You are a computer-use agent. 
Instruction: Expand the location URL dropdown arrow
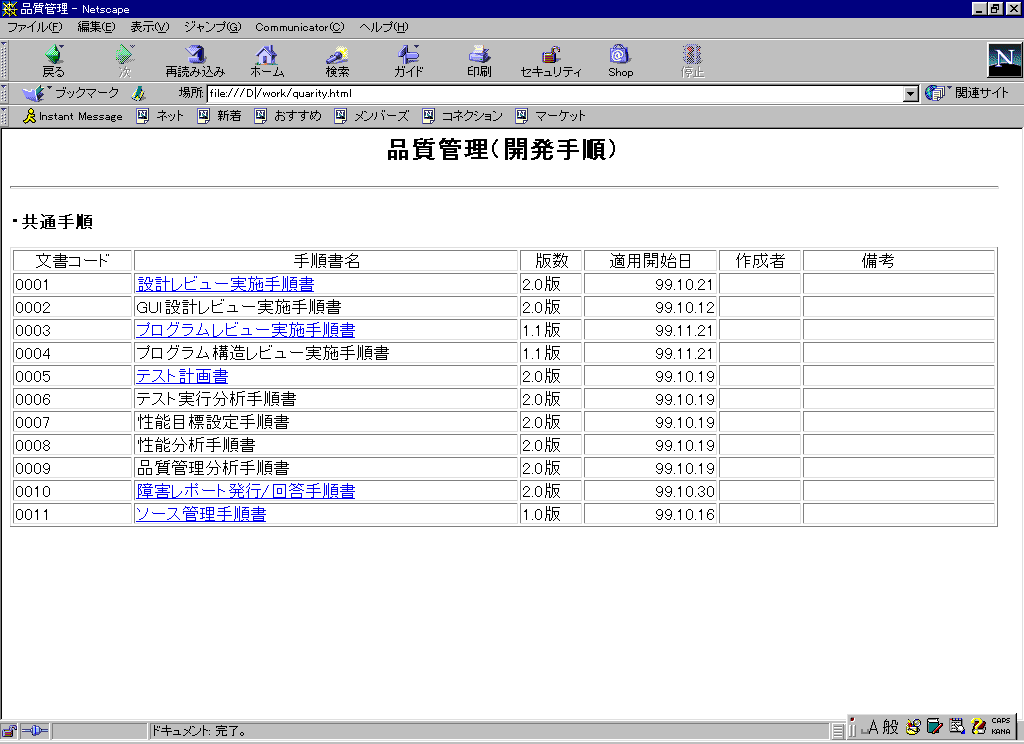pyautogui.click(x=910, y=93)
